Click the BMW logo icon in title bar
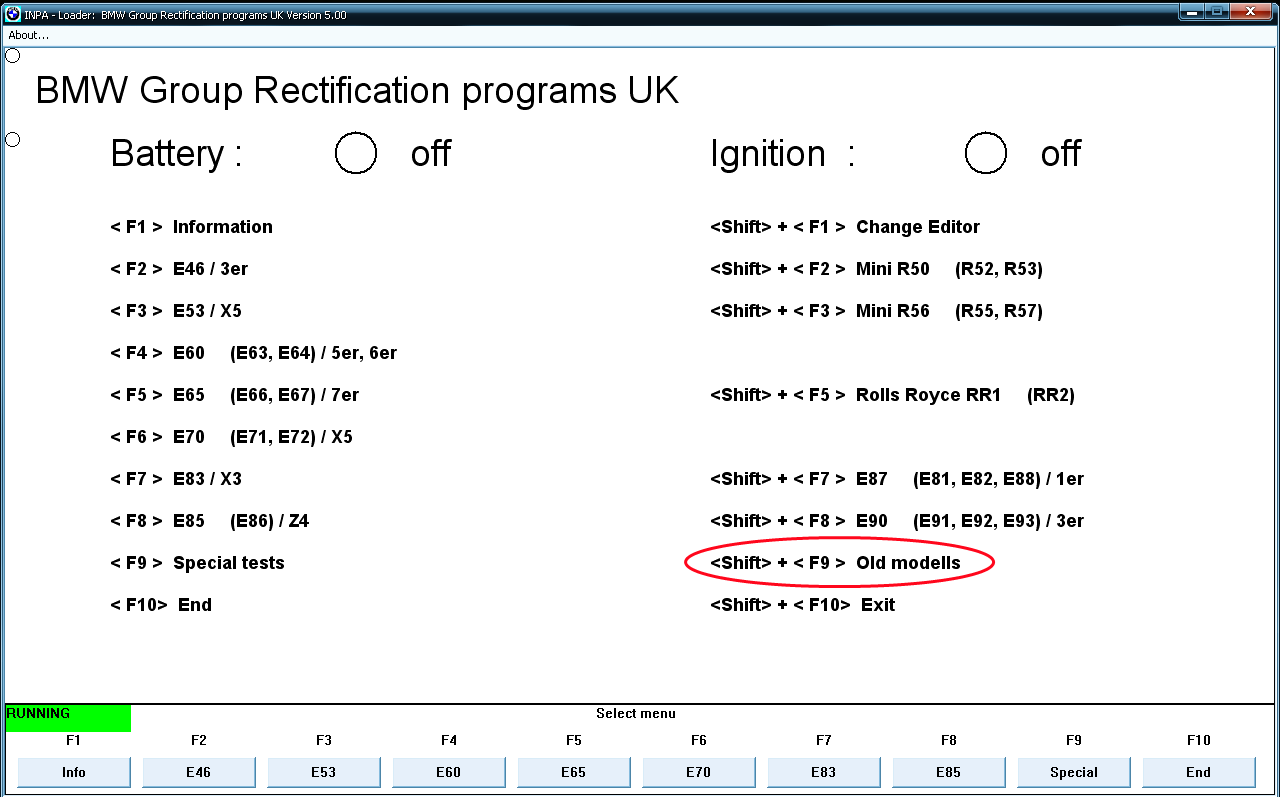Image resolution: width=1280 pixels, height=797 pixels. click(x=13, y=13)
